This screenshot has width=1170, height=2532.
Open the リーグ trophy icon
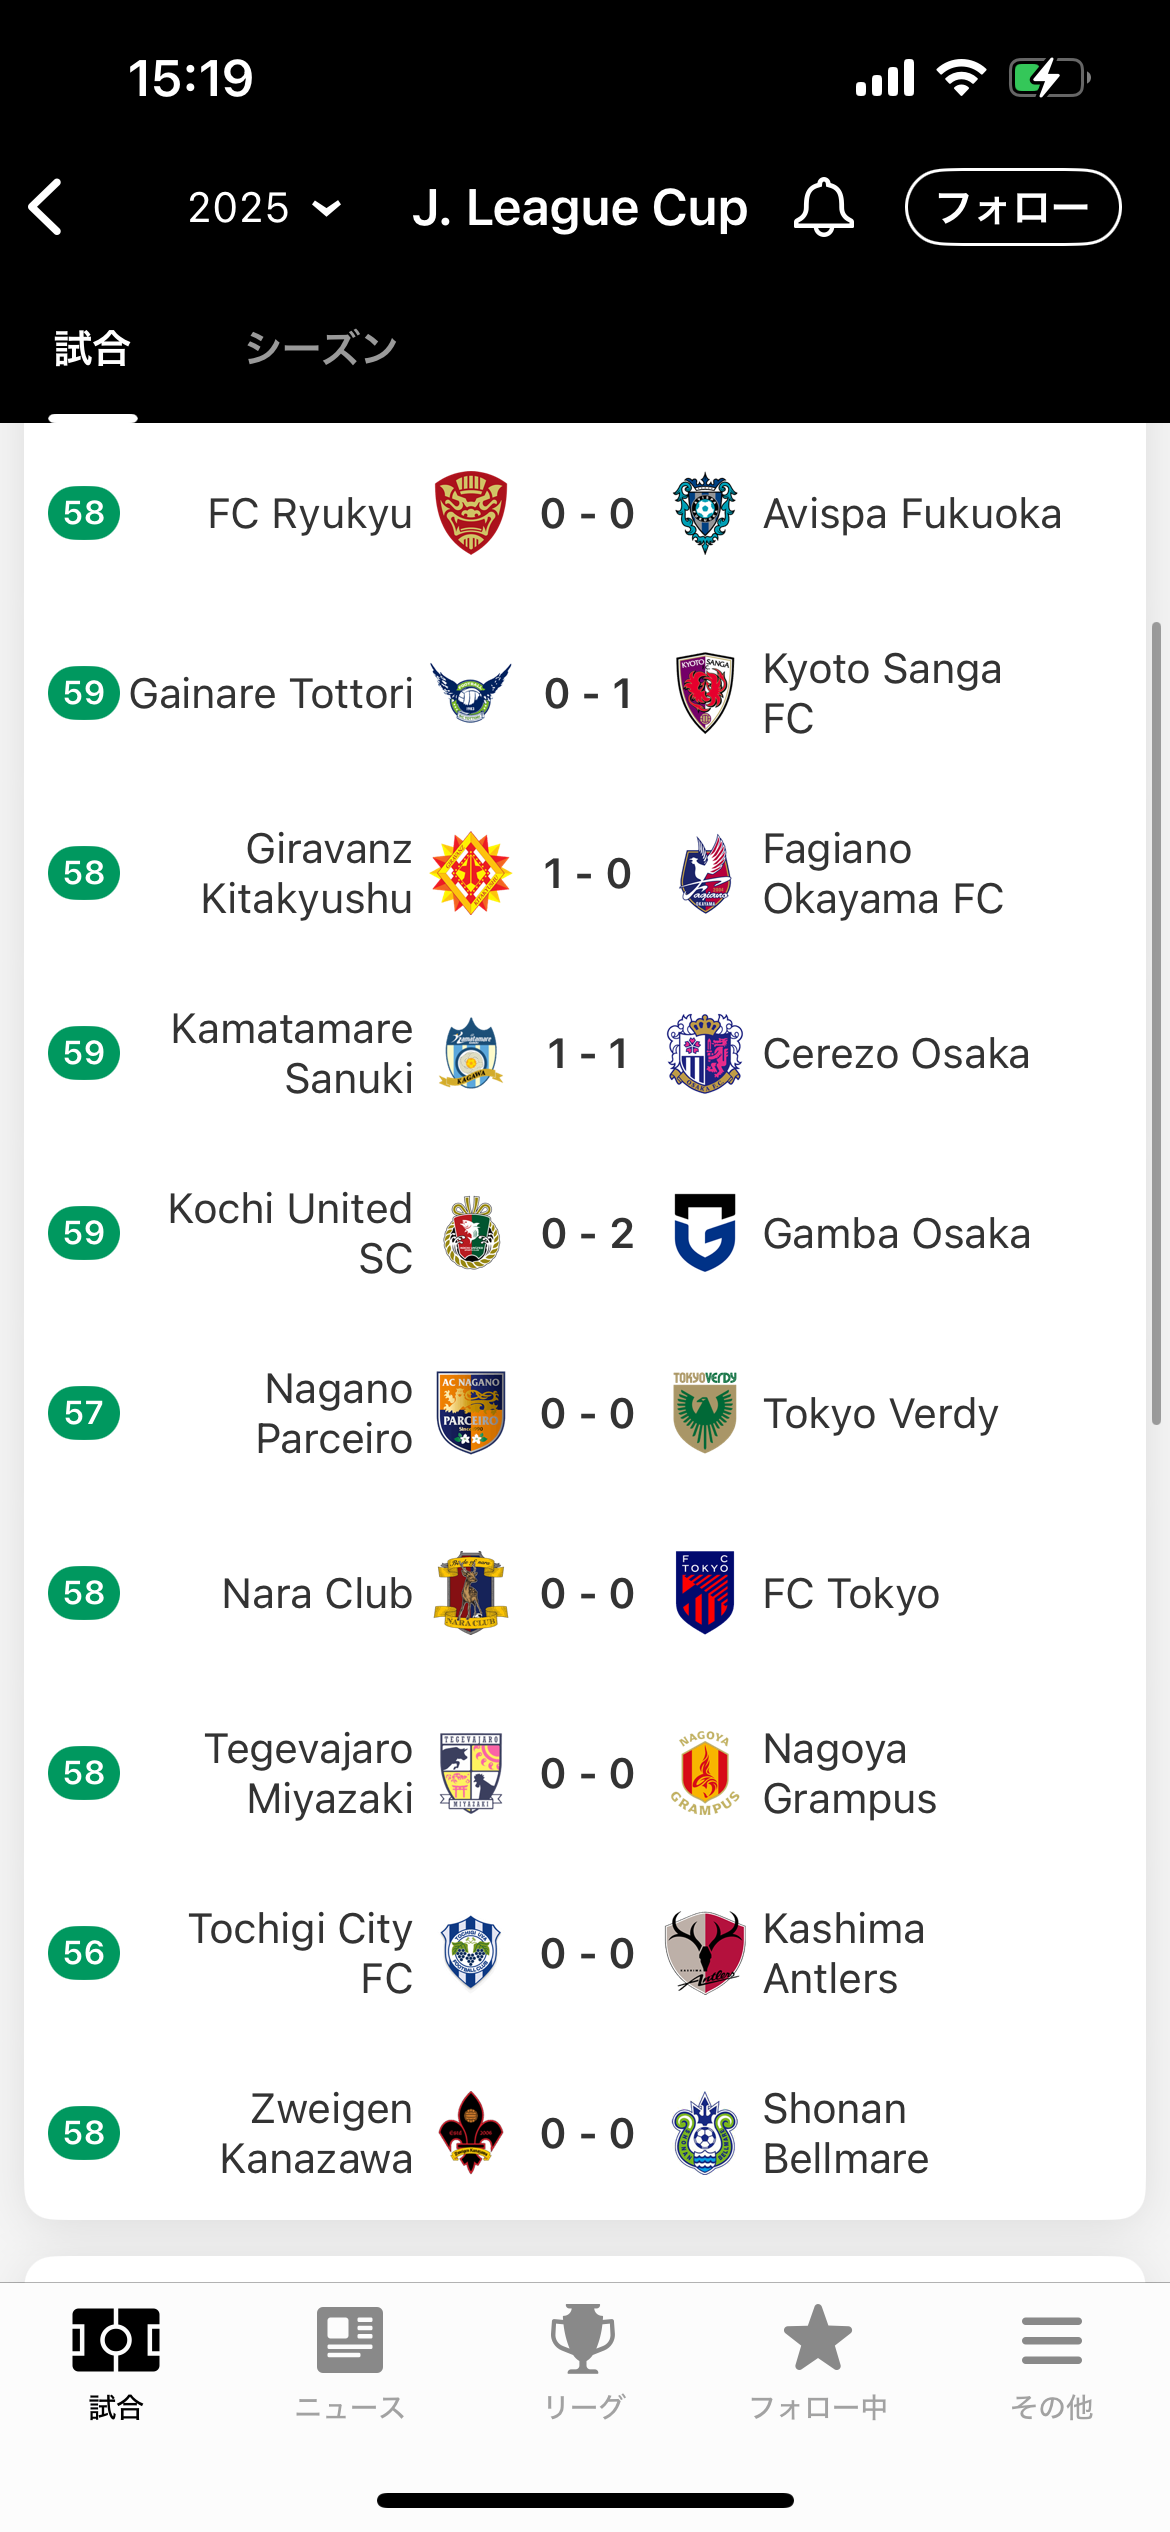point(584,2364)
